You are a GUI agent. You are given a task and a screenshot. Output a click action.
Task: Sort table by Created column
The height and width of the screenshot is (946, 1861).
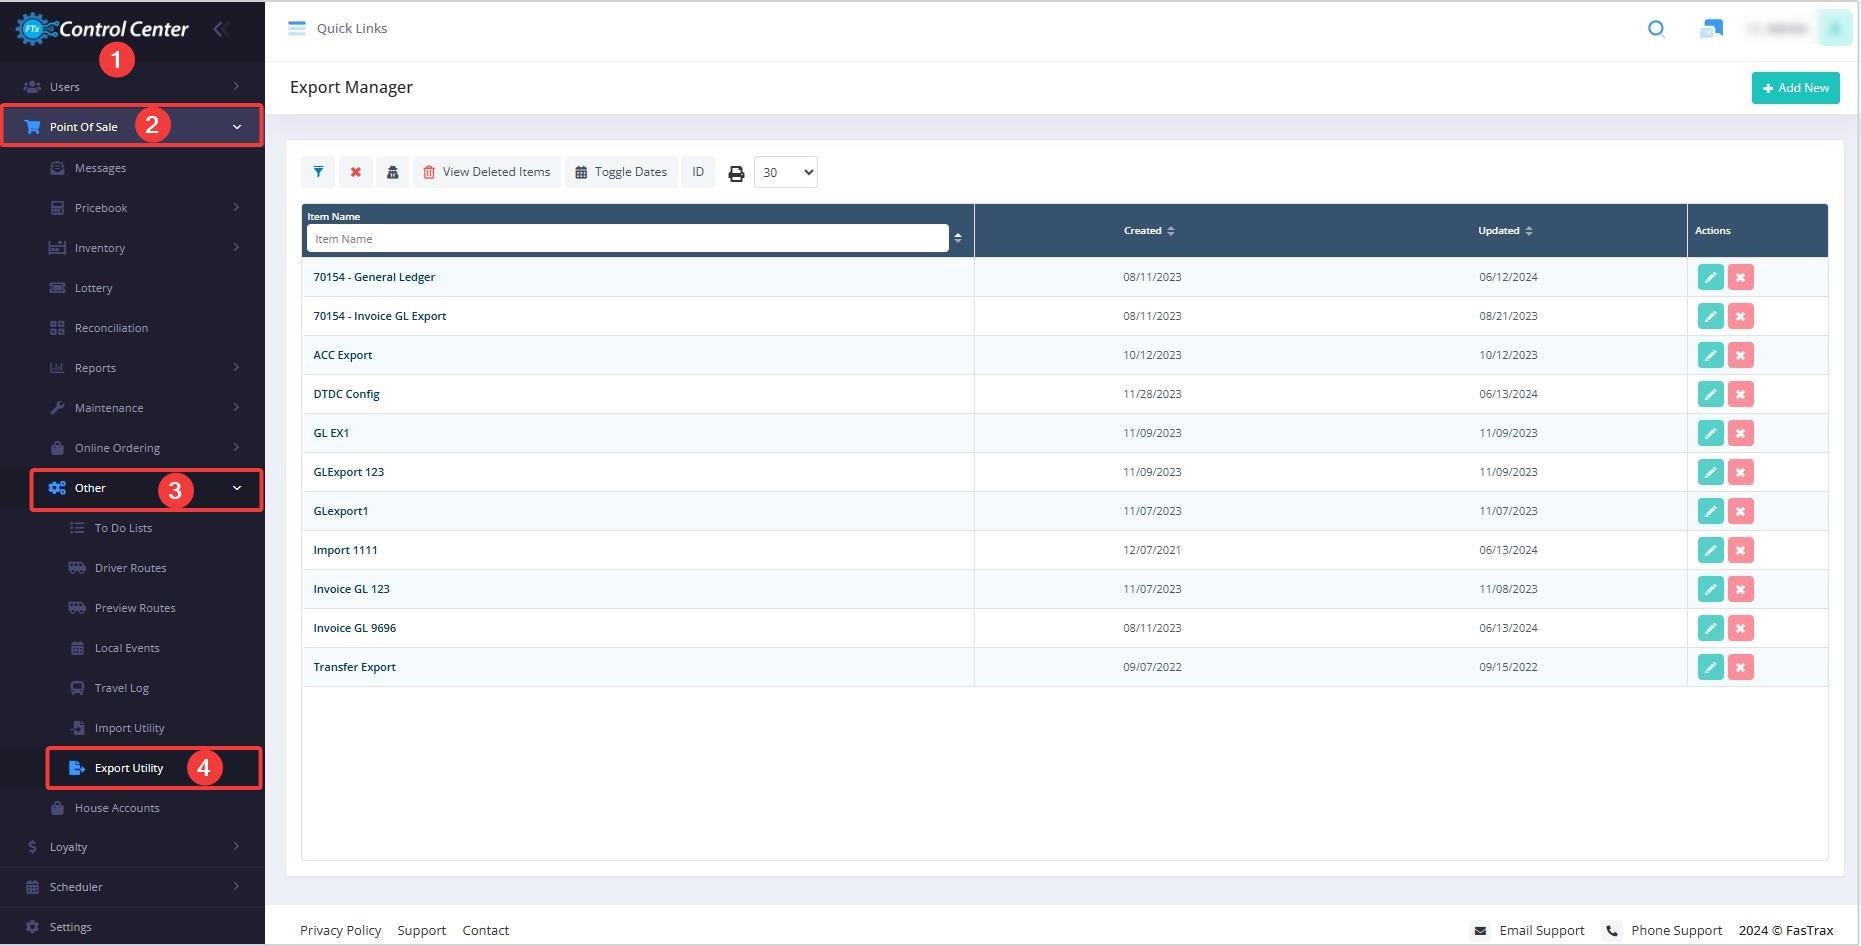[1149, 231]
